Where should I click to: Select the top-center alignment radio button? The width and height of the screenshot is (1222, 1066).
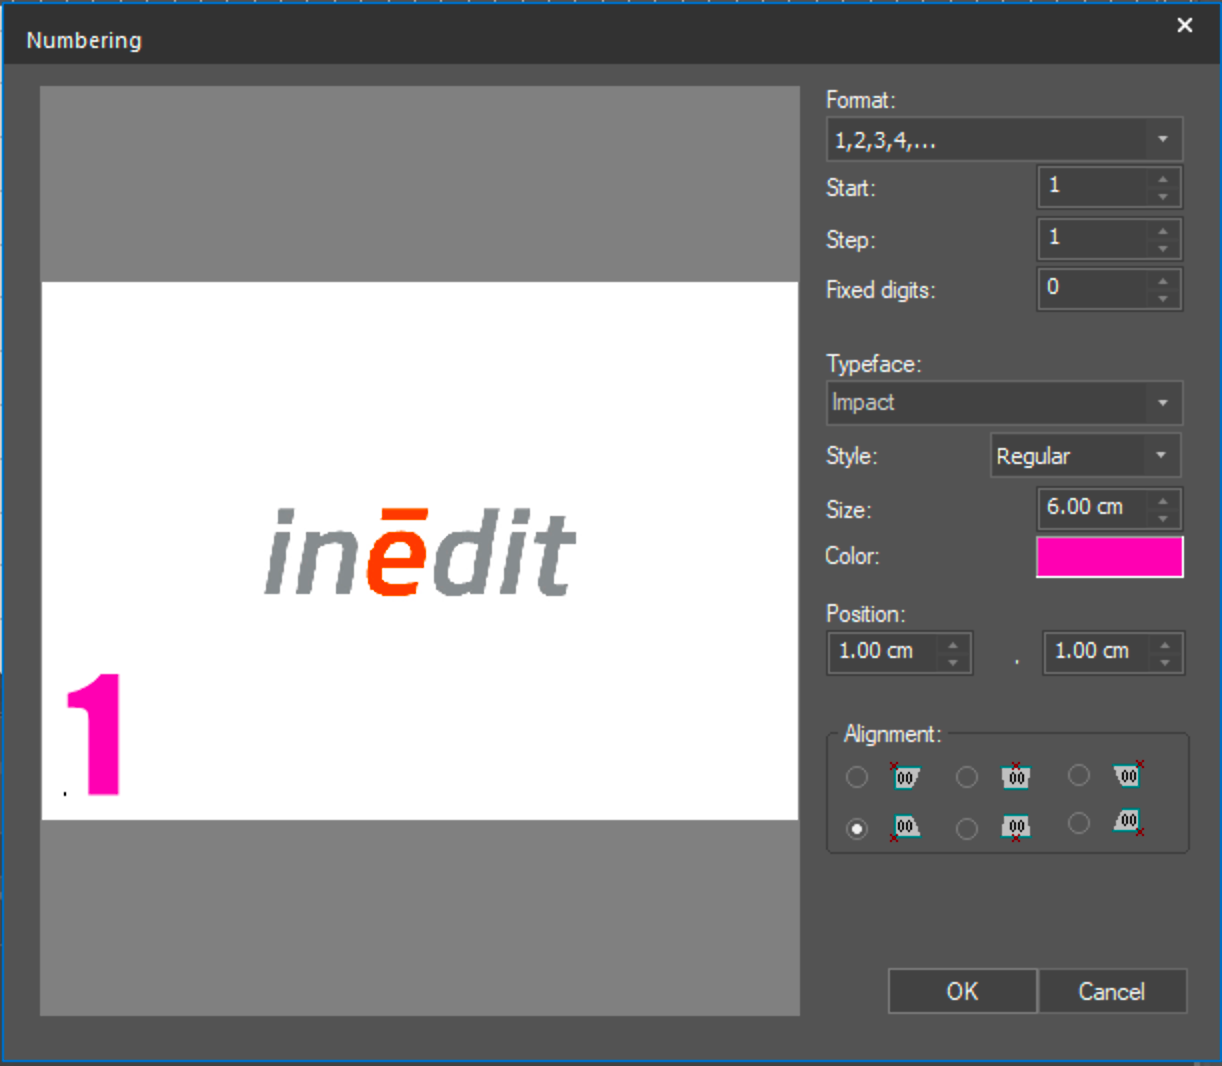click(966, 777)
